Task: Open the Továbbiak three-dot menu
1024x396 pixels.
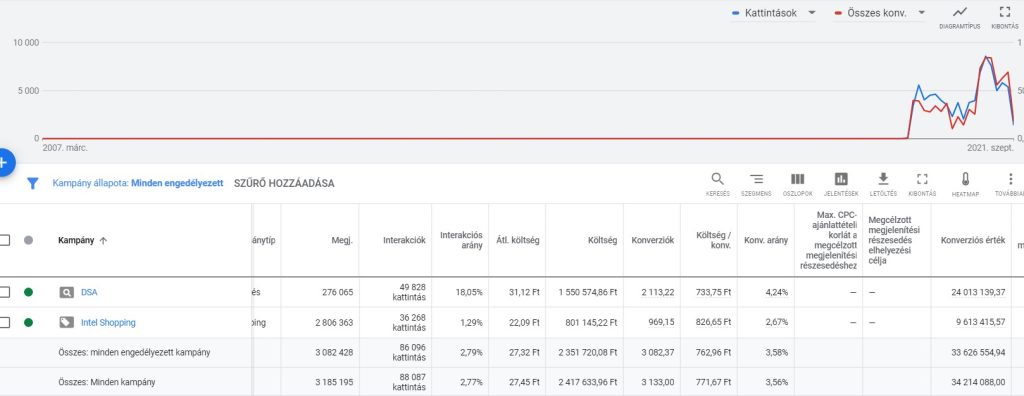Action: click(1010, 179)
